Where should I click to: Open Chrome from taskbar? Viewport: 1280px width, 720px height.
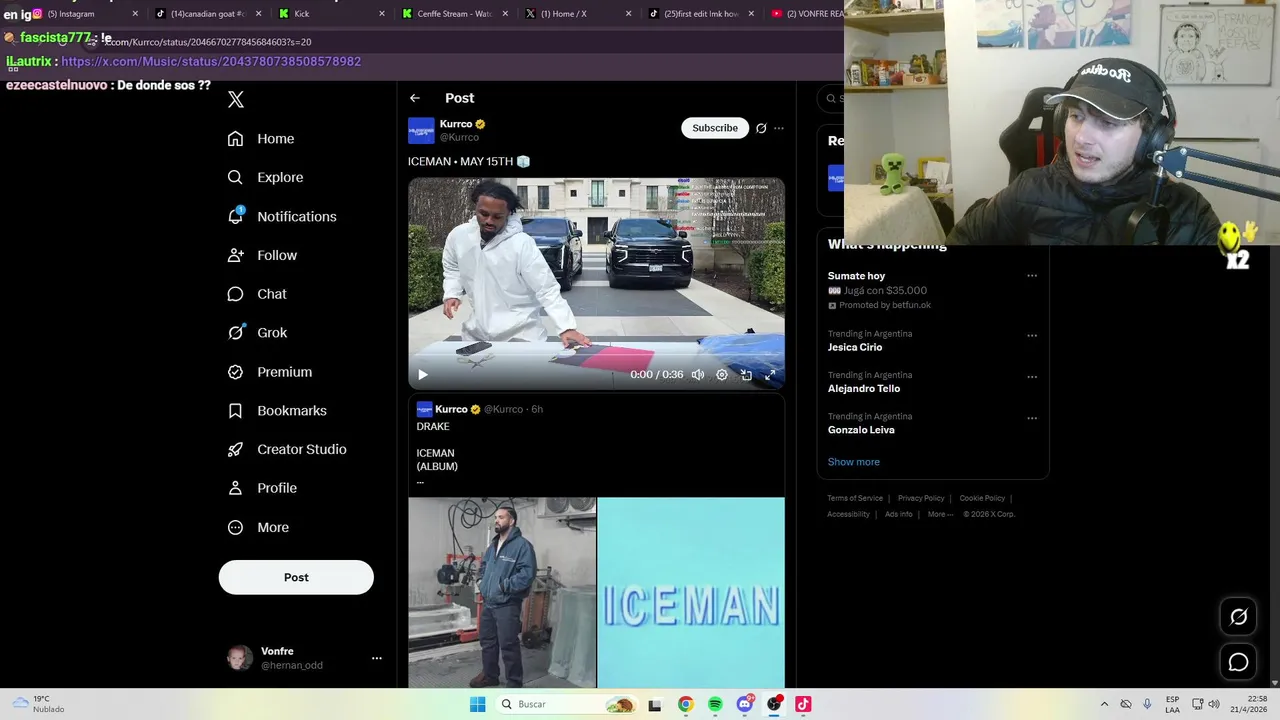click(685, 704)
